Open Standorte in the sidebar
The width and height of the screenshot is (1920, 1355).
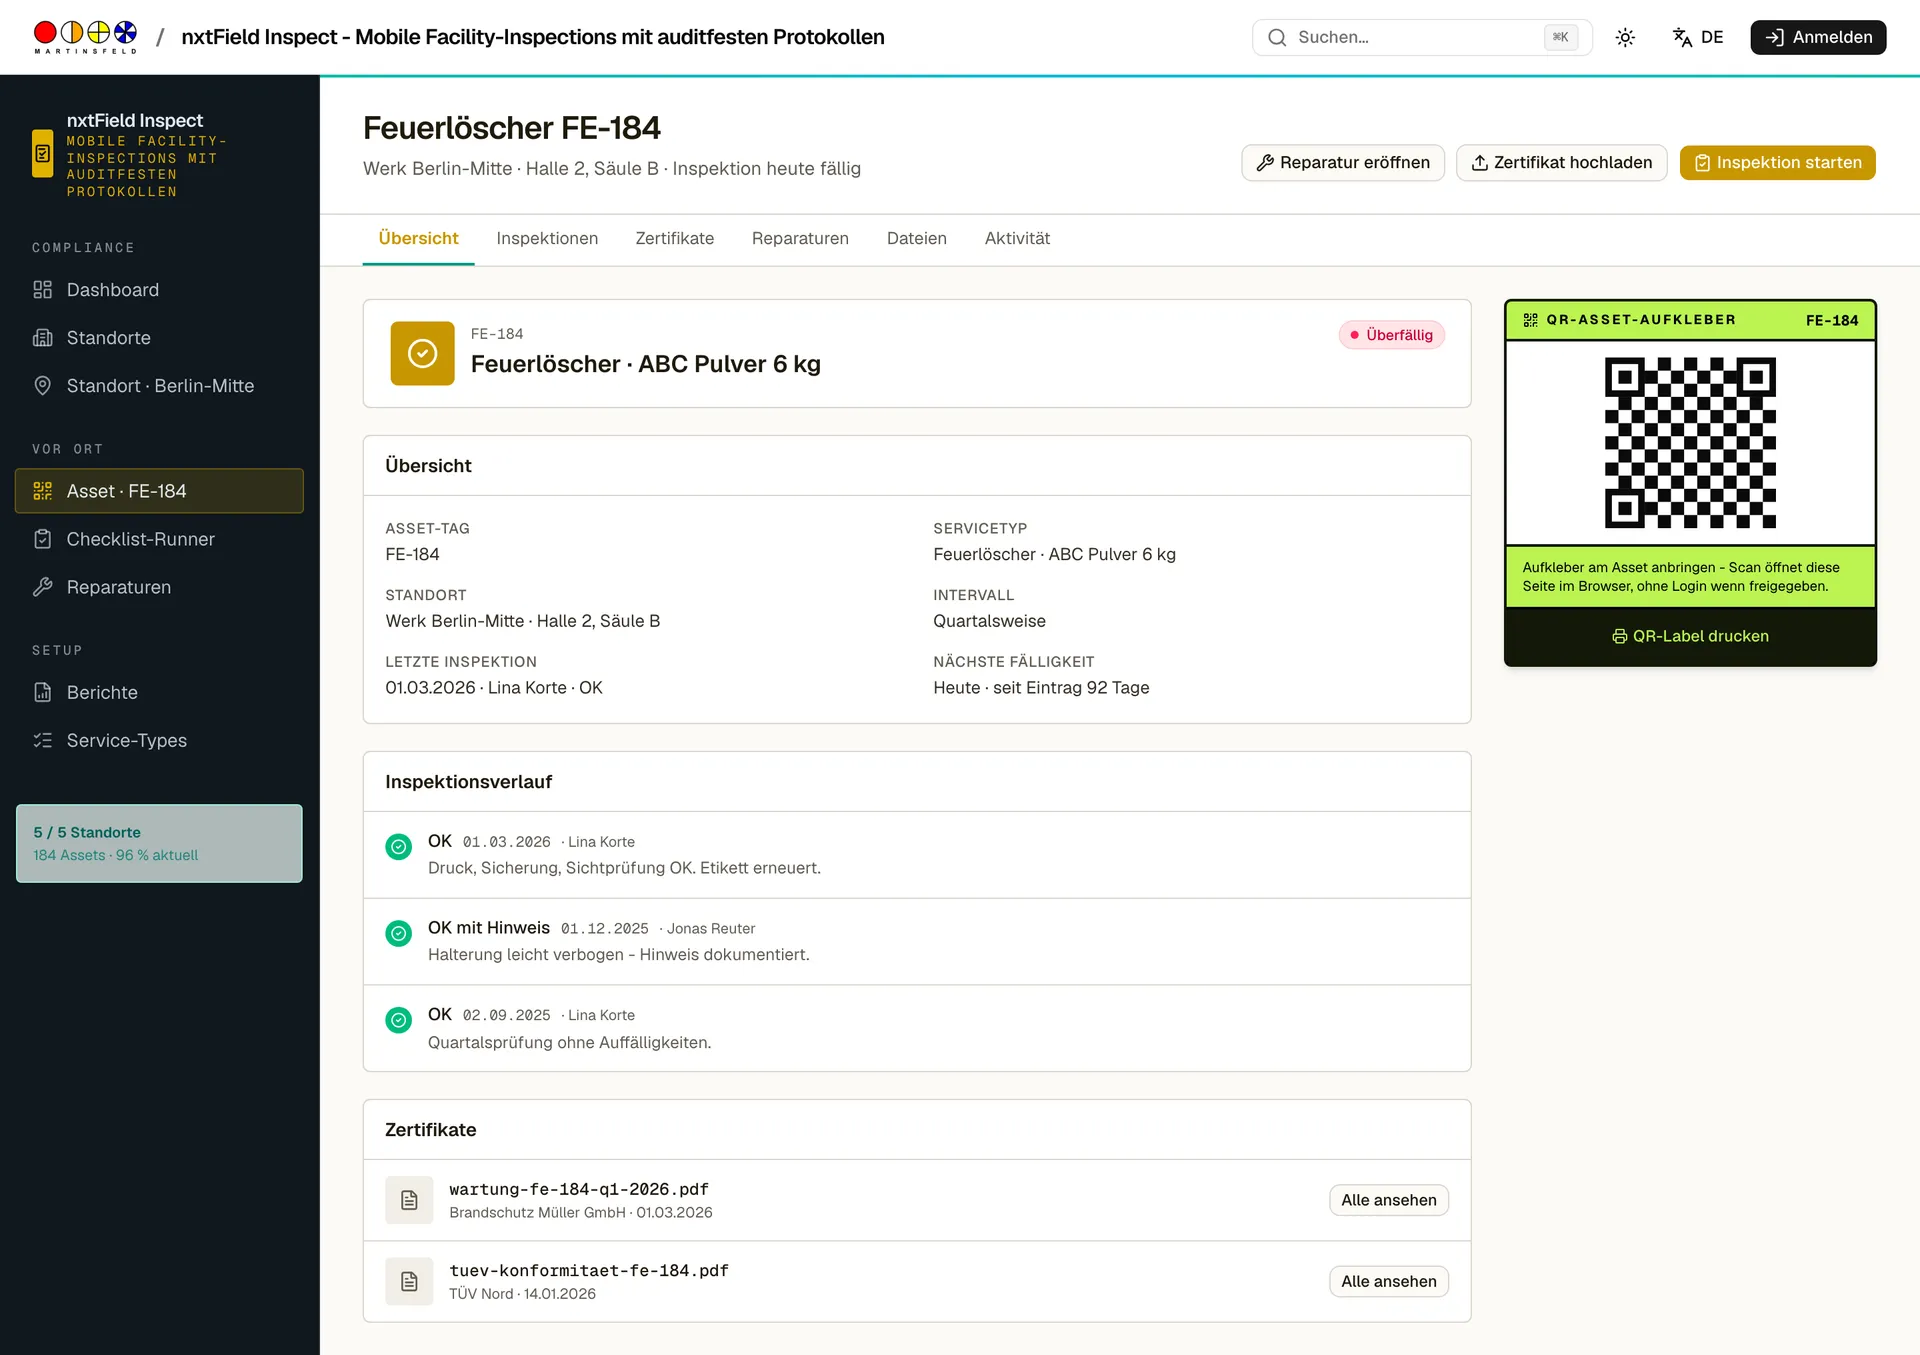point(159,338)
